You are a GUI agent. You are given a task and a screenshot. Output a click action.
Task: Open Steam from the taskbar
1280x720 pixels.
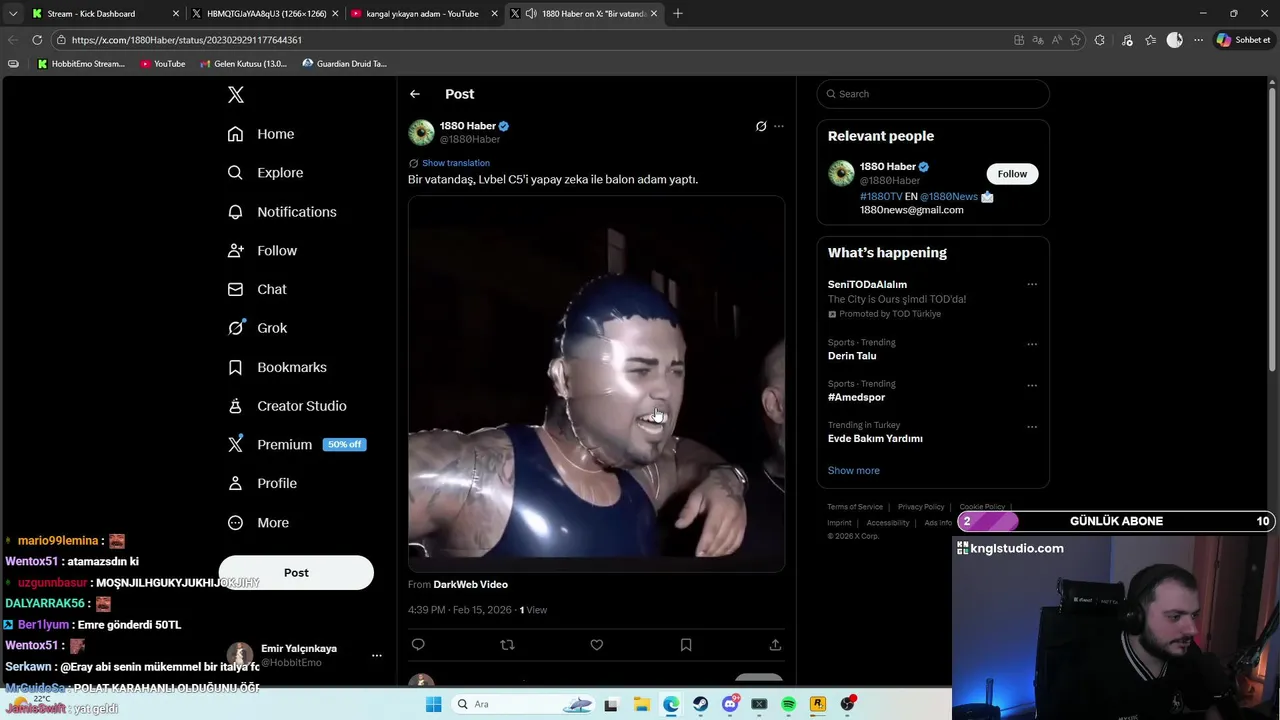[x=701, y=705]
